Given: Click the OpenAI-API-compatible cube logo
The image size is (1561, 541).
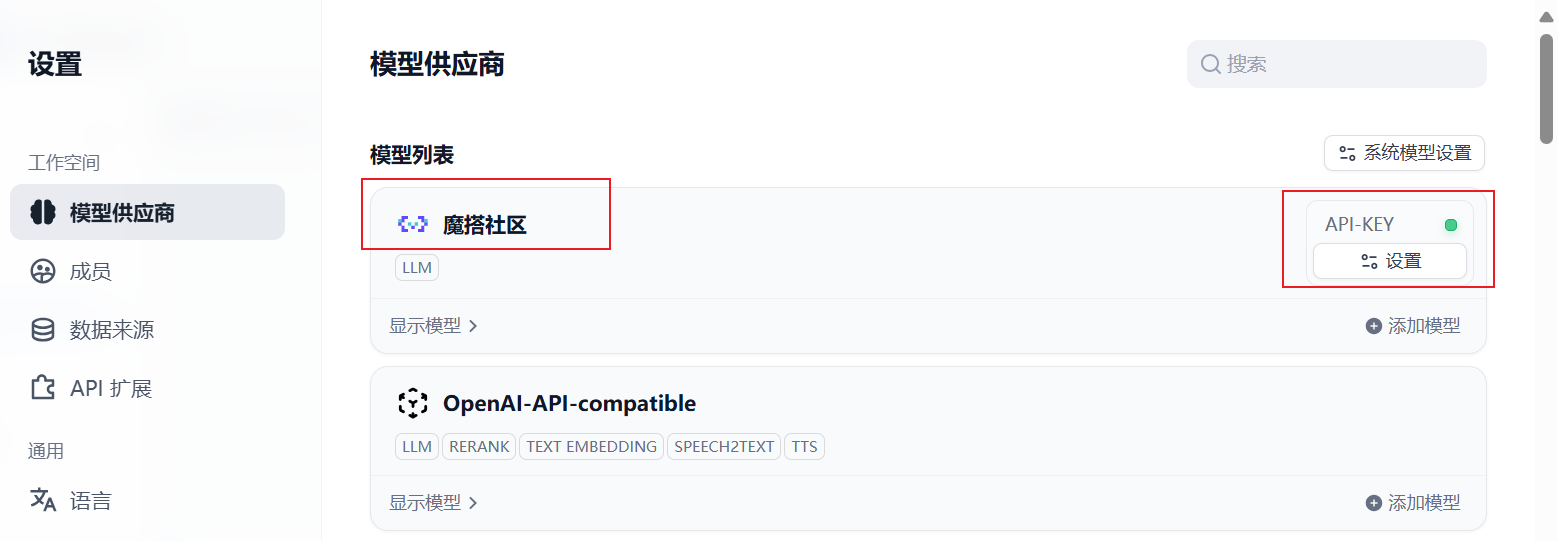Looking at the screenshot, I should (412, 403).
